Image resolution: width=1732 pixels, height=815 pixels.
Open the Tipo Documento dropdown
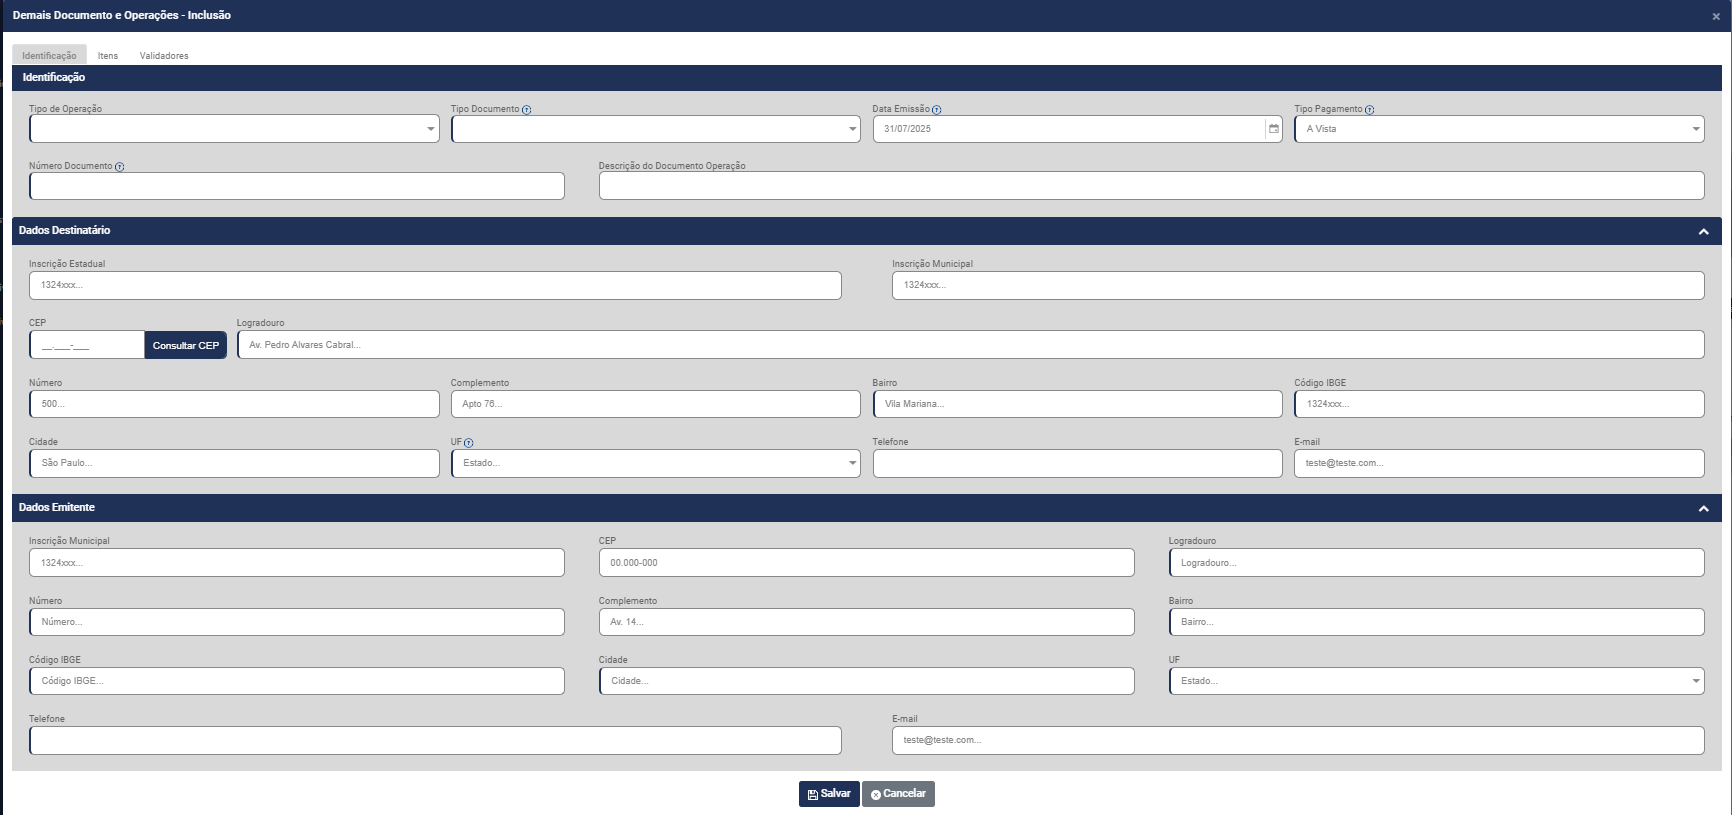[656, 129]
